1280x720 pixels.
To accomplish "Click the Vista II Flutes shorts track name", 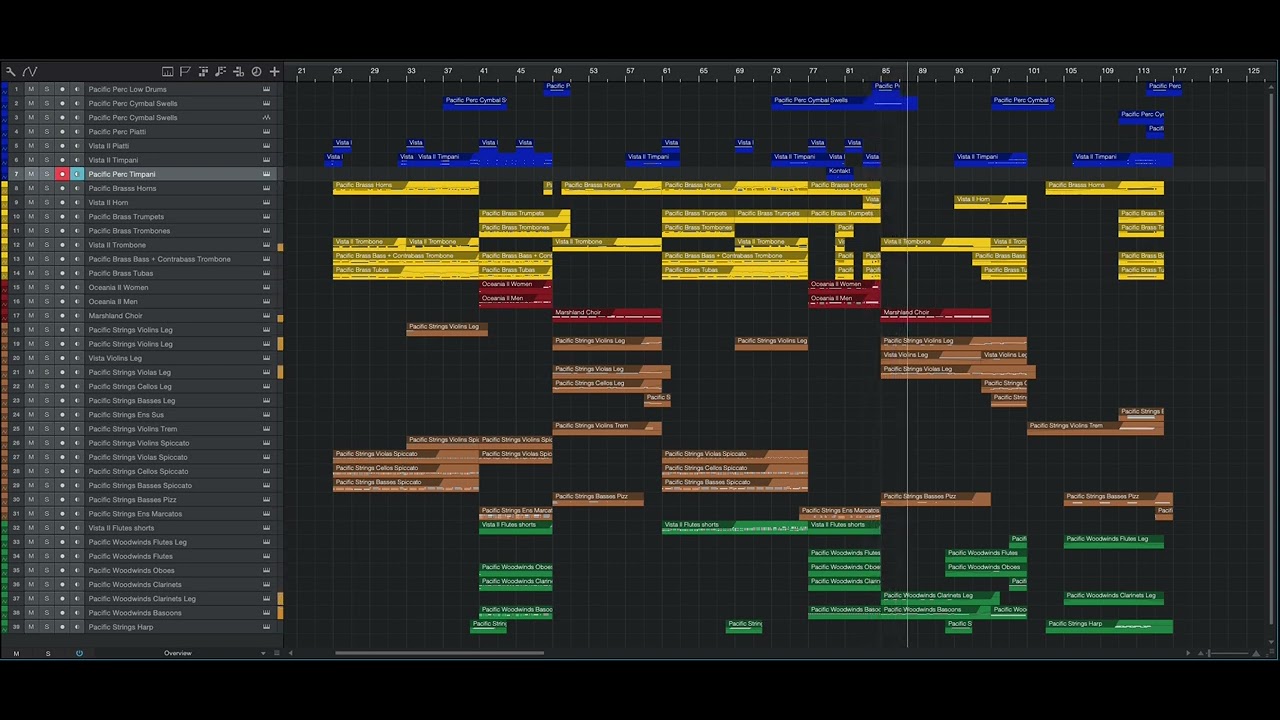I will [121, 528].
